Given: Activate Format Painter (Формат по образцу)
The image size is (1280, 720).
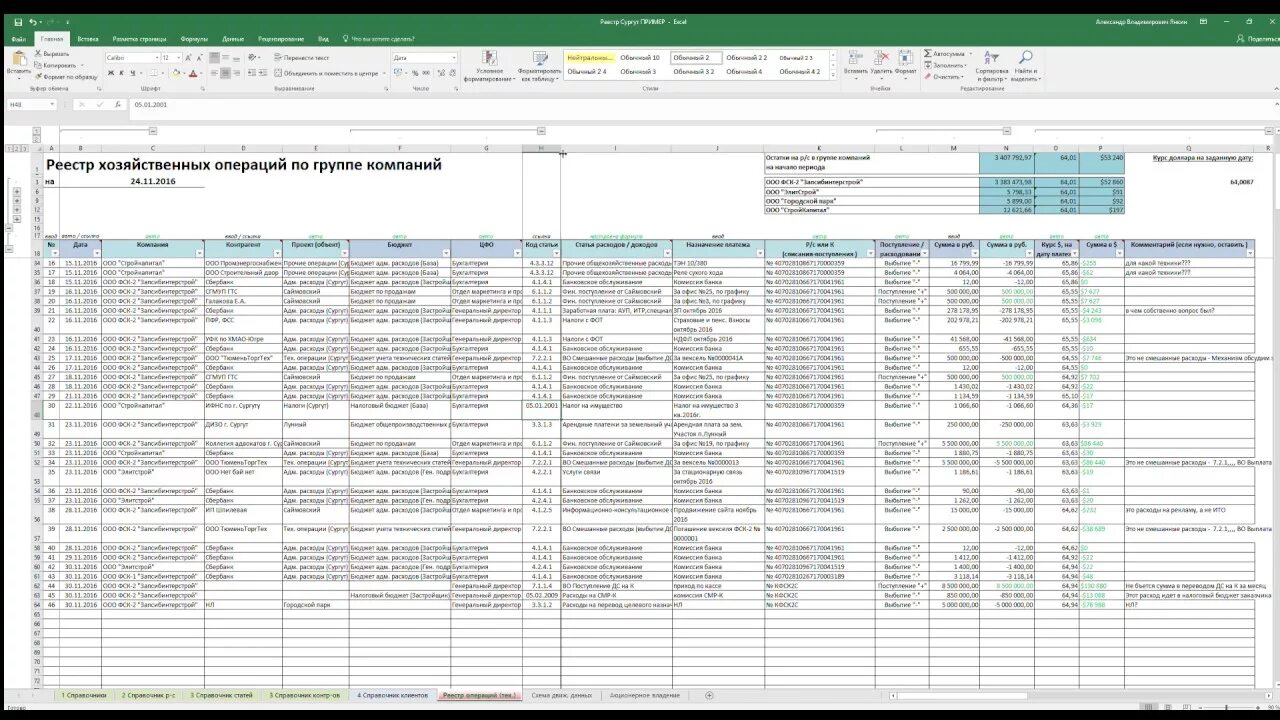Looking at the screenshot, I should pyautogui.click(x=66, y=76).
